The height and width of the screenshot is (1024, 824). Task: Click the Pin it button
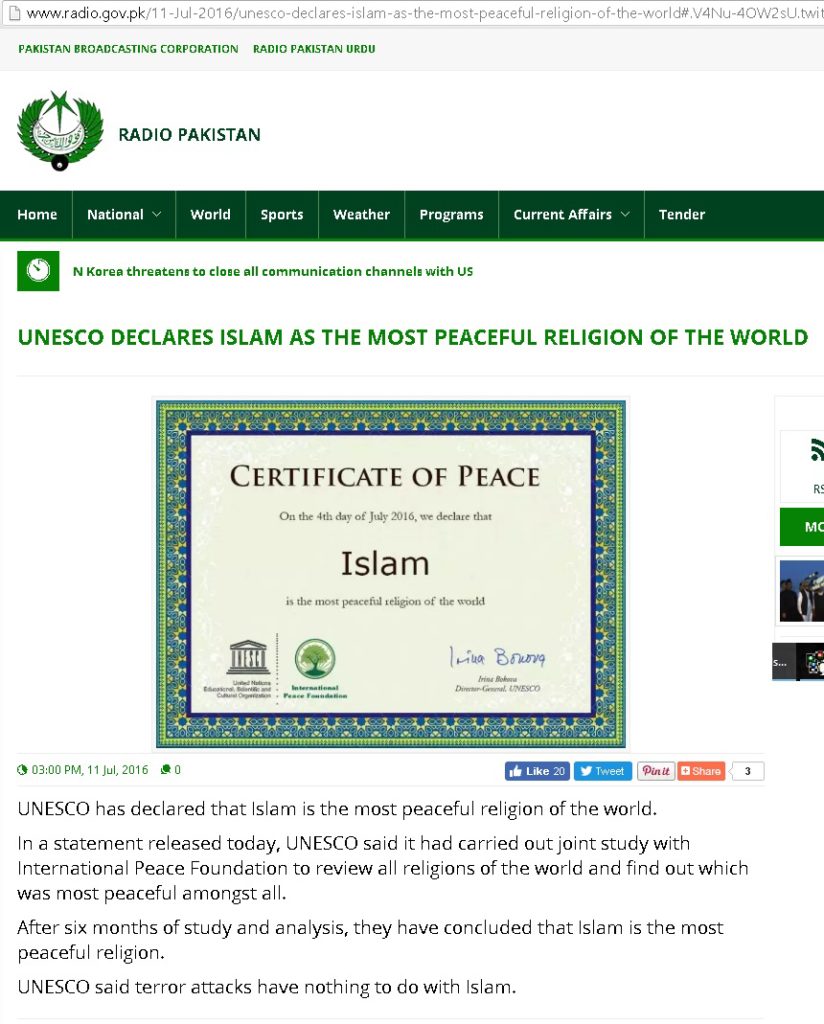pos(656,771)
